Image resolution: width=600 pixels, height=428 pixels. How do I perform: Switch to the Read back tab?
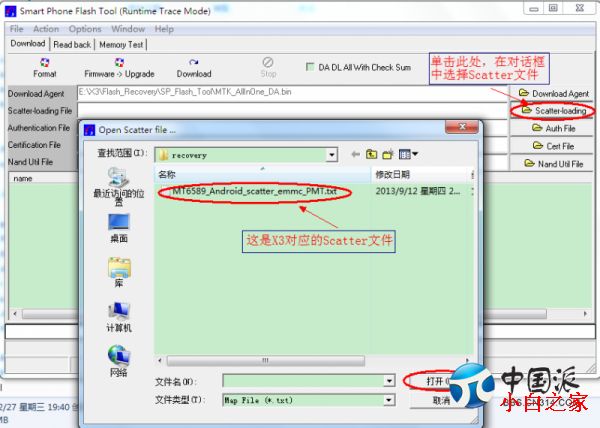[72, 45]
